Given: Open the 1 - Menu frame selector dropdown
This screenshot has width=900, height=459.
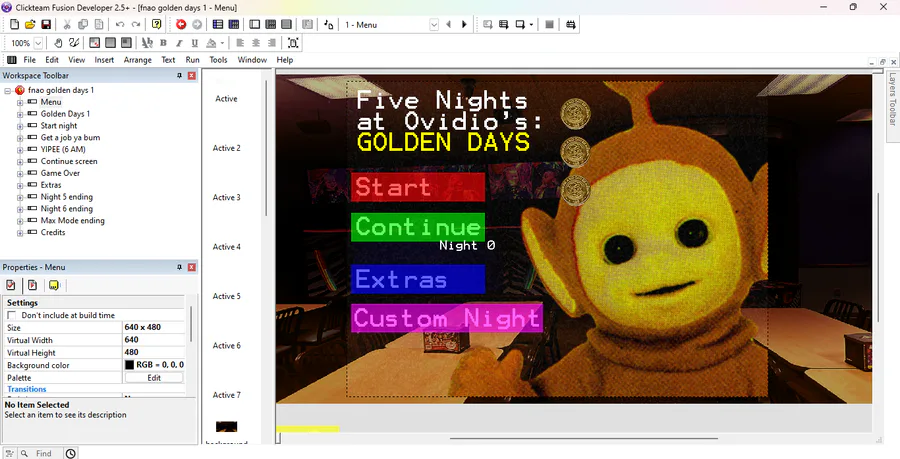Looking at the screenshot, I should tap(434, 25).
